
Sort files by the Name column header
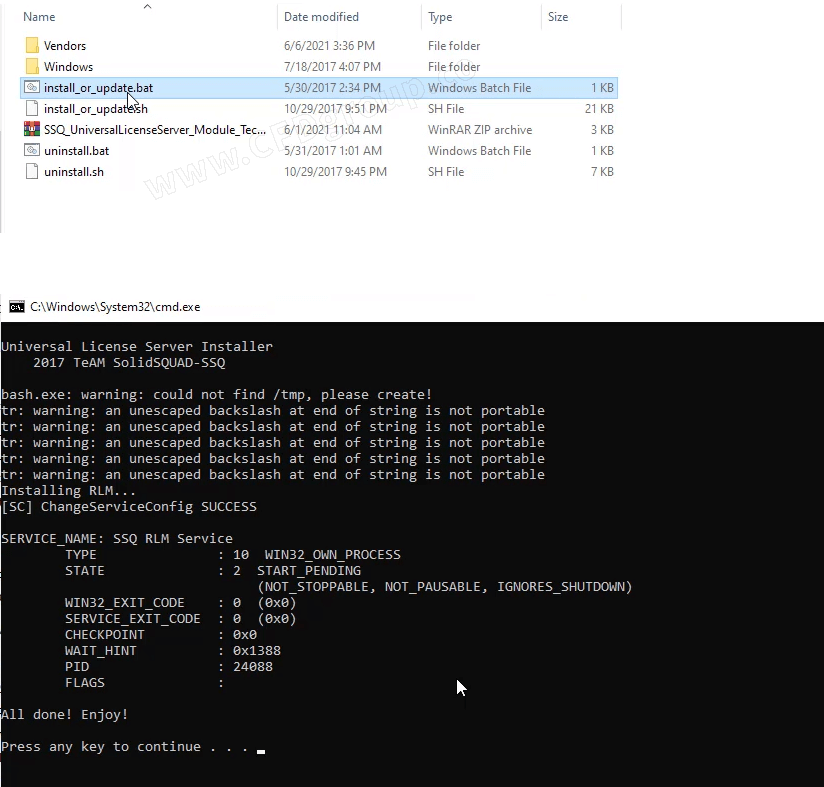click(x=39, y=17)
